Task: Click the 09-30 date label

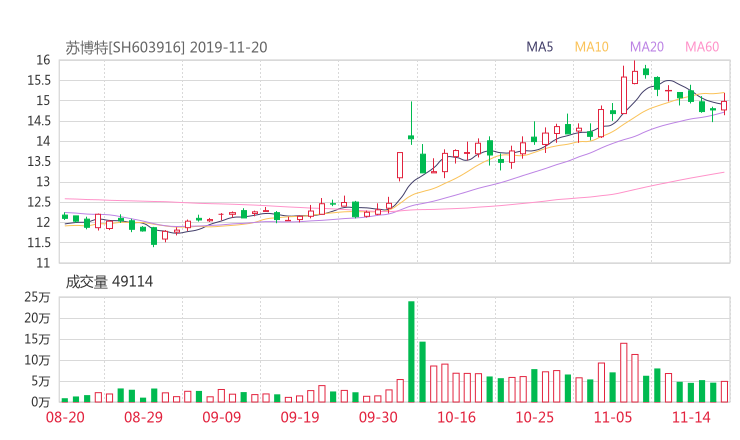Action: click(x=378, y=417)
